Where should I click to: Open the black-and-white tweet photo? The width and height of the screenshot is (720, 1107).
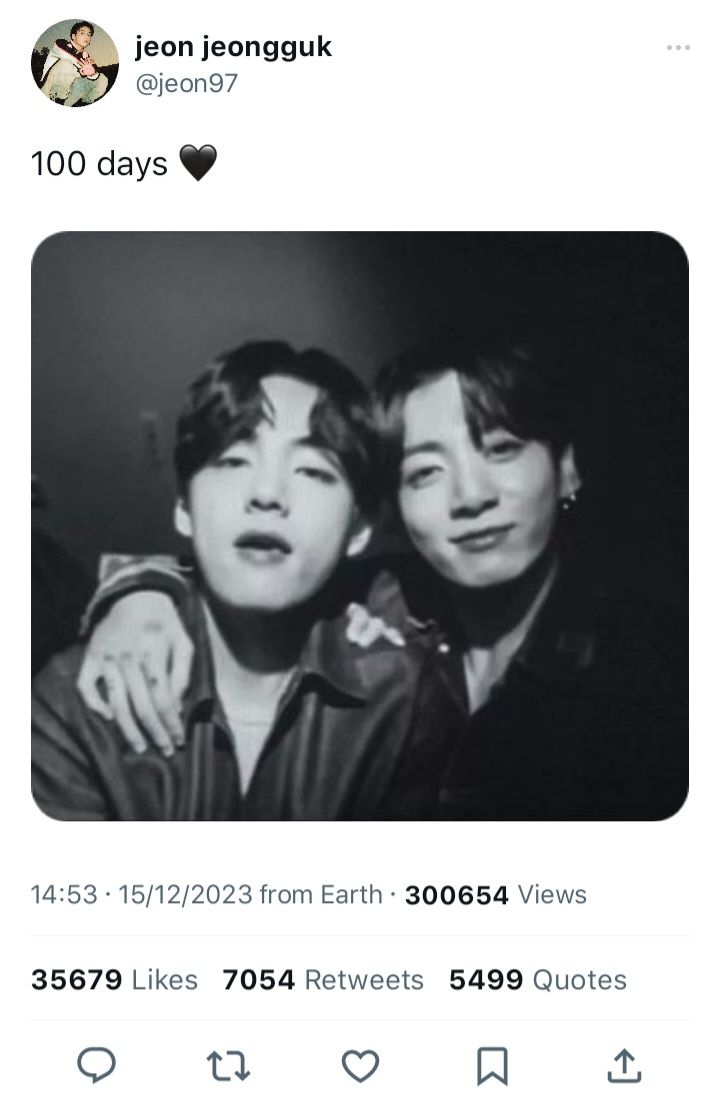(360, 526)
